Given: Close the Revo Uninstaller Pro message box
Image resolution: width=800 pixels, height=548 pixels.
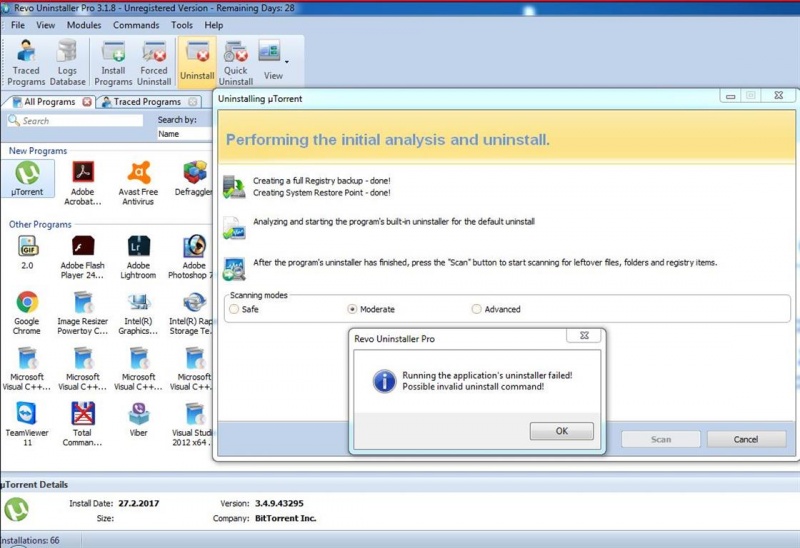Looking at the screenshot, I should (x=584, y=336).
